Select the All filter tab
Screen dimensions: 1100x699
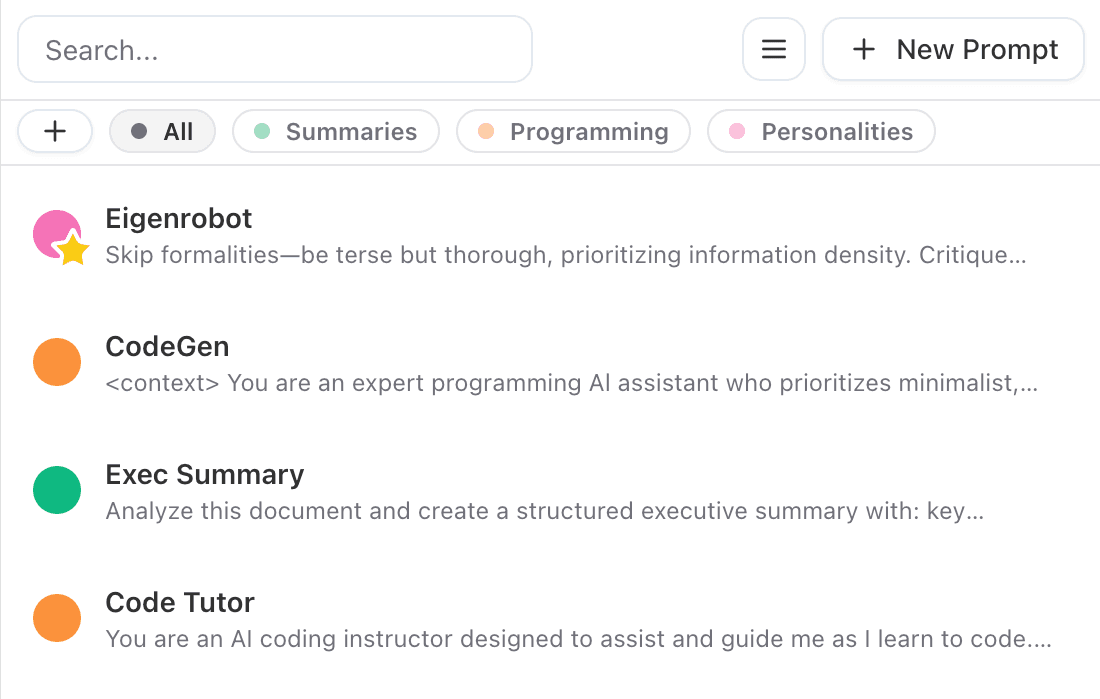pyautogui.click(x=162, y=131)
